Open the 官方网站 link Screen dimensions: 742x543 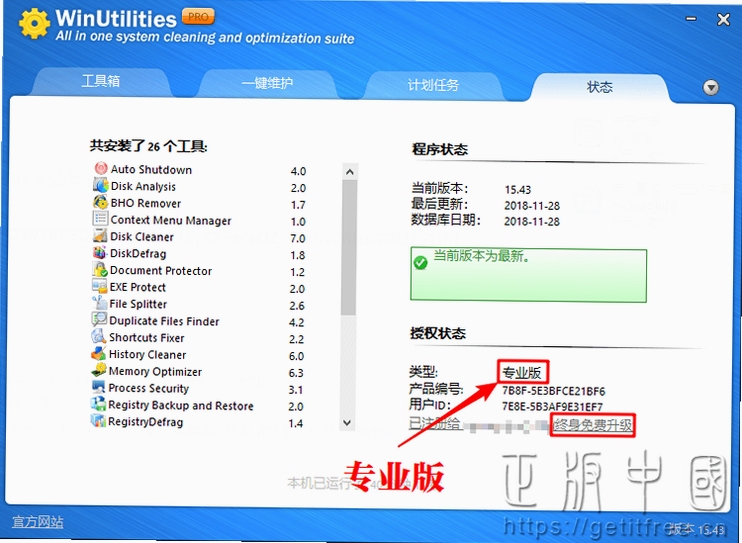[37, 522]
